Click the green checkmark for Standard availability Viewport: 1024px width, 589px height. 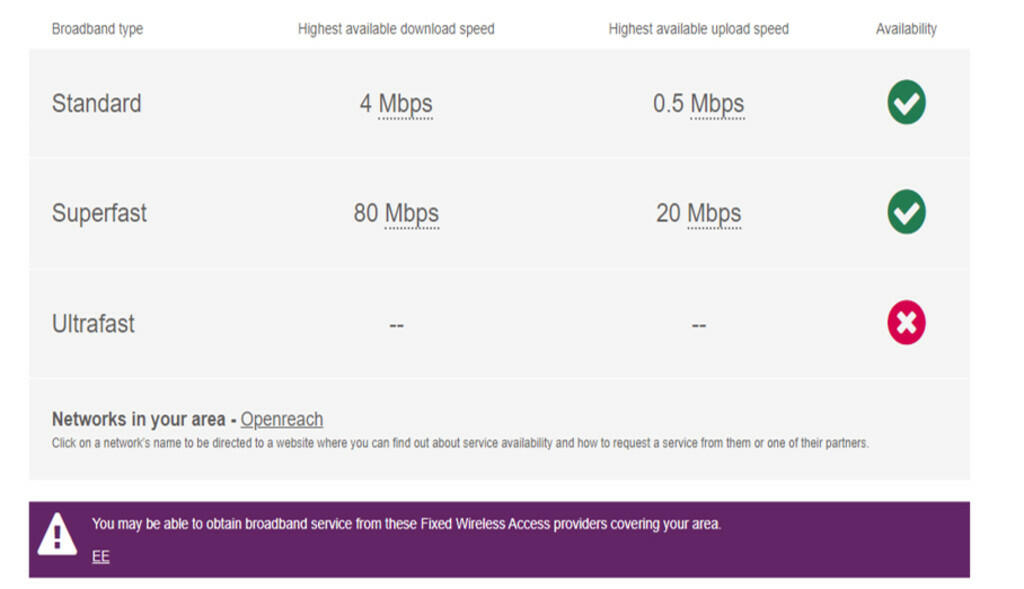point(906,102)
